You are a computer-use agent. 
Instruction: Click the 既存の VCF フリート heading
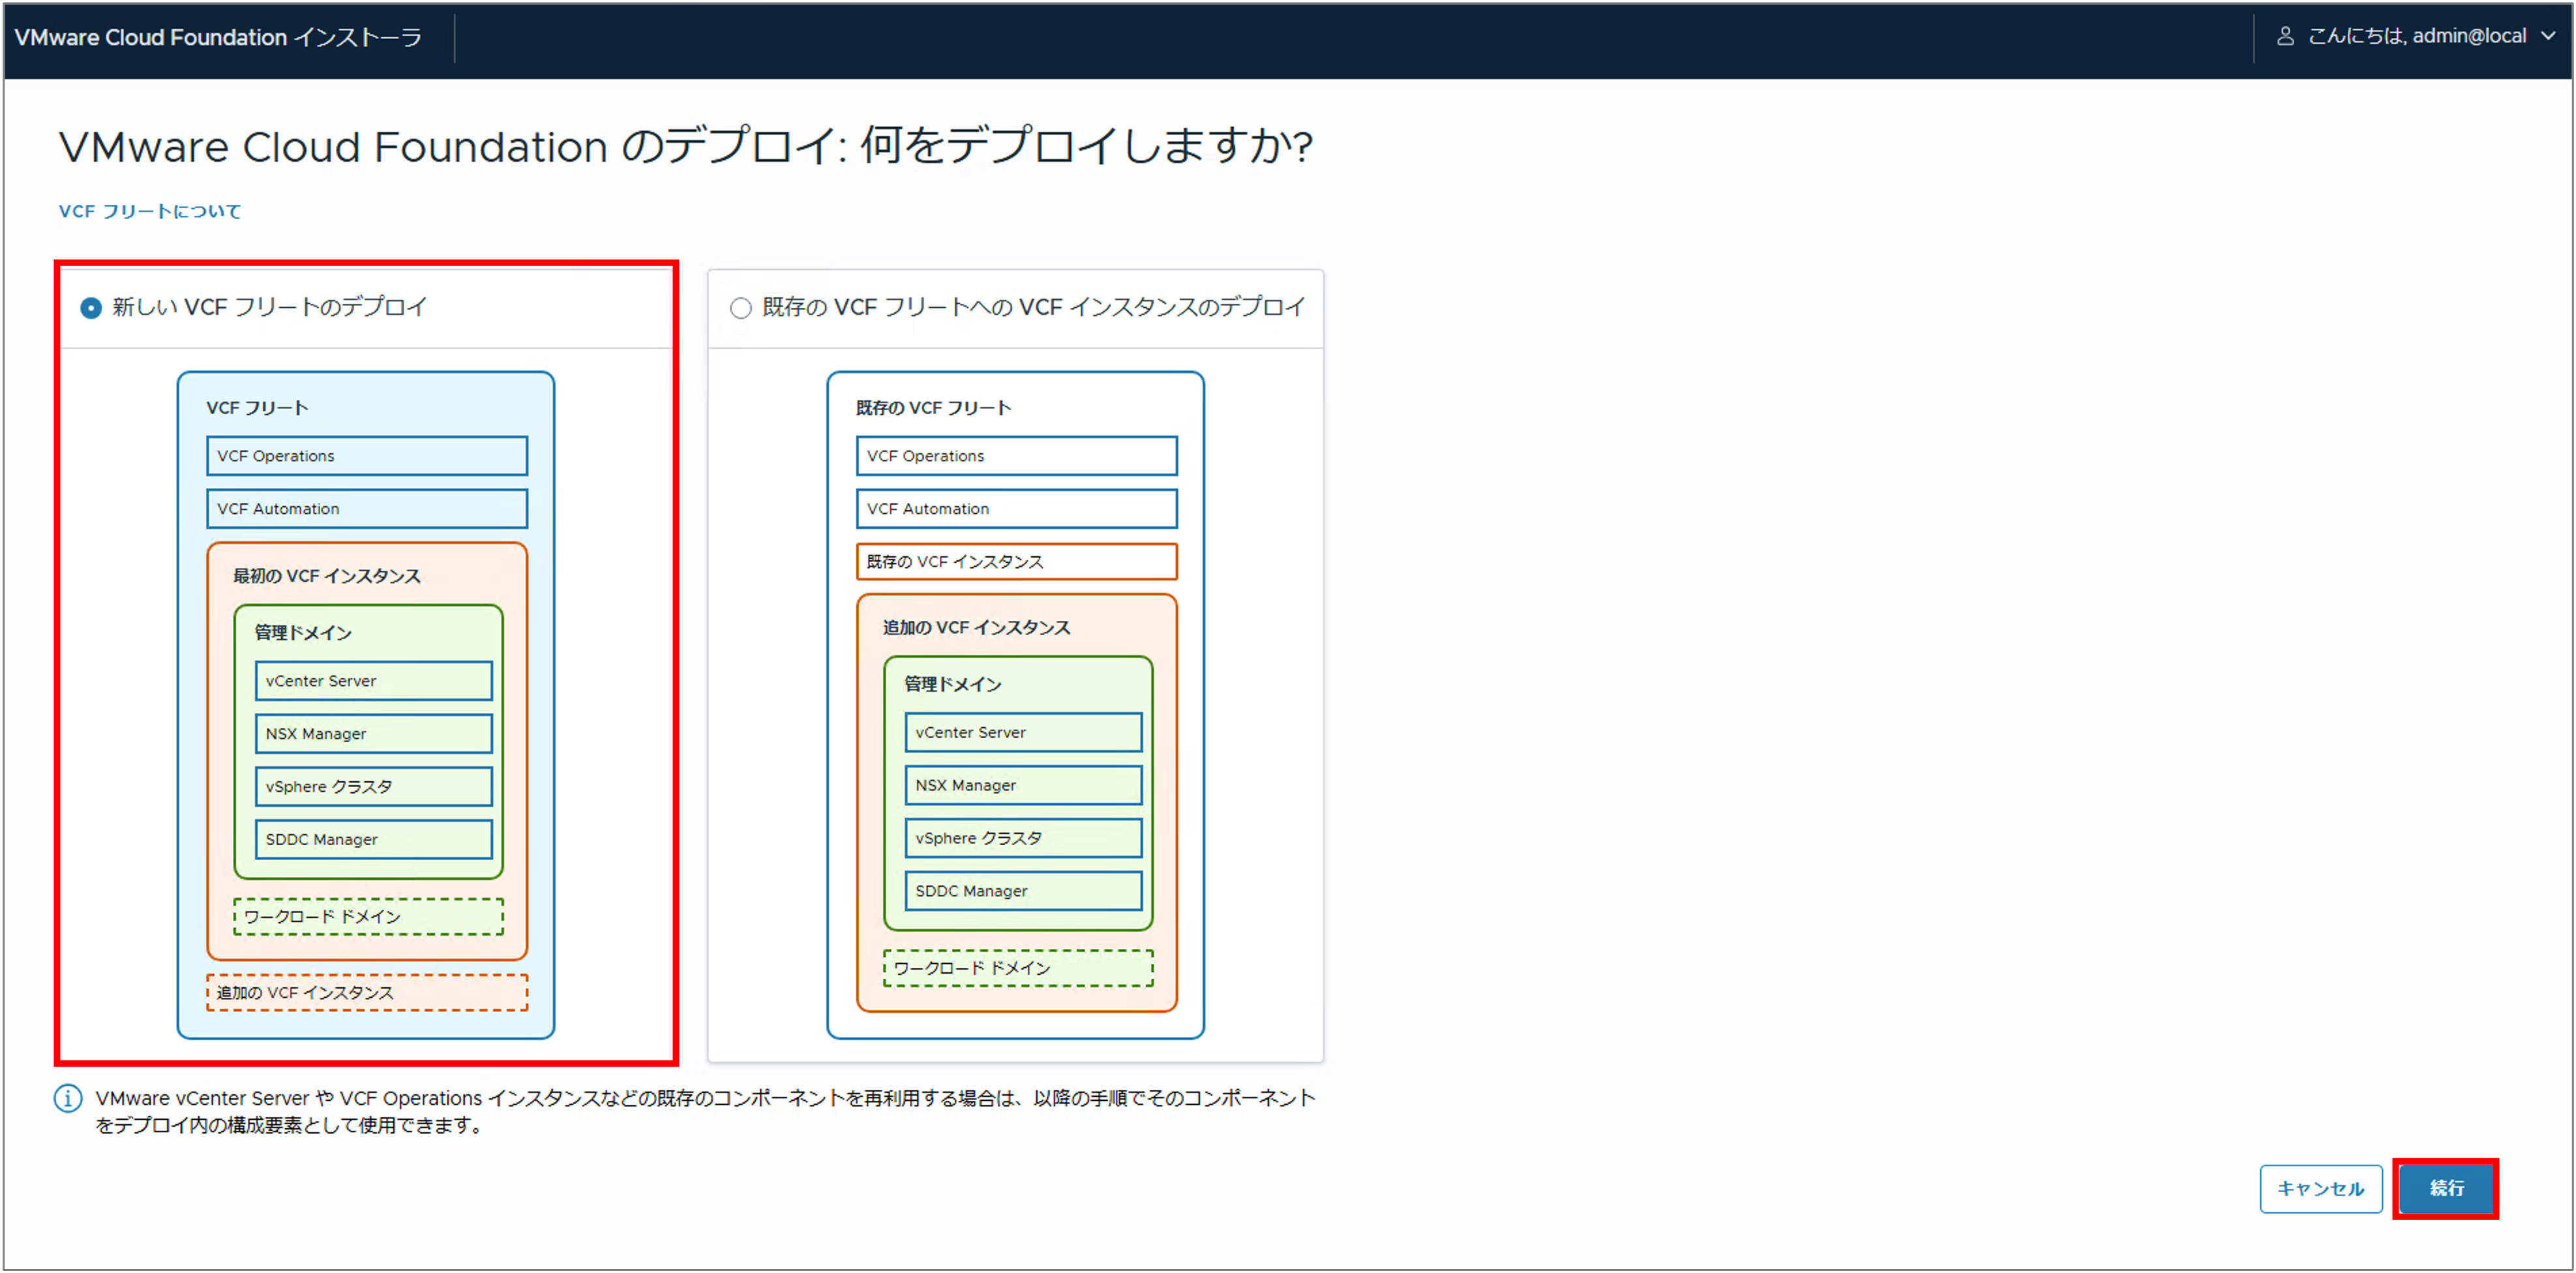(x=934, y=409)
